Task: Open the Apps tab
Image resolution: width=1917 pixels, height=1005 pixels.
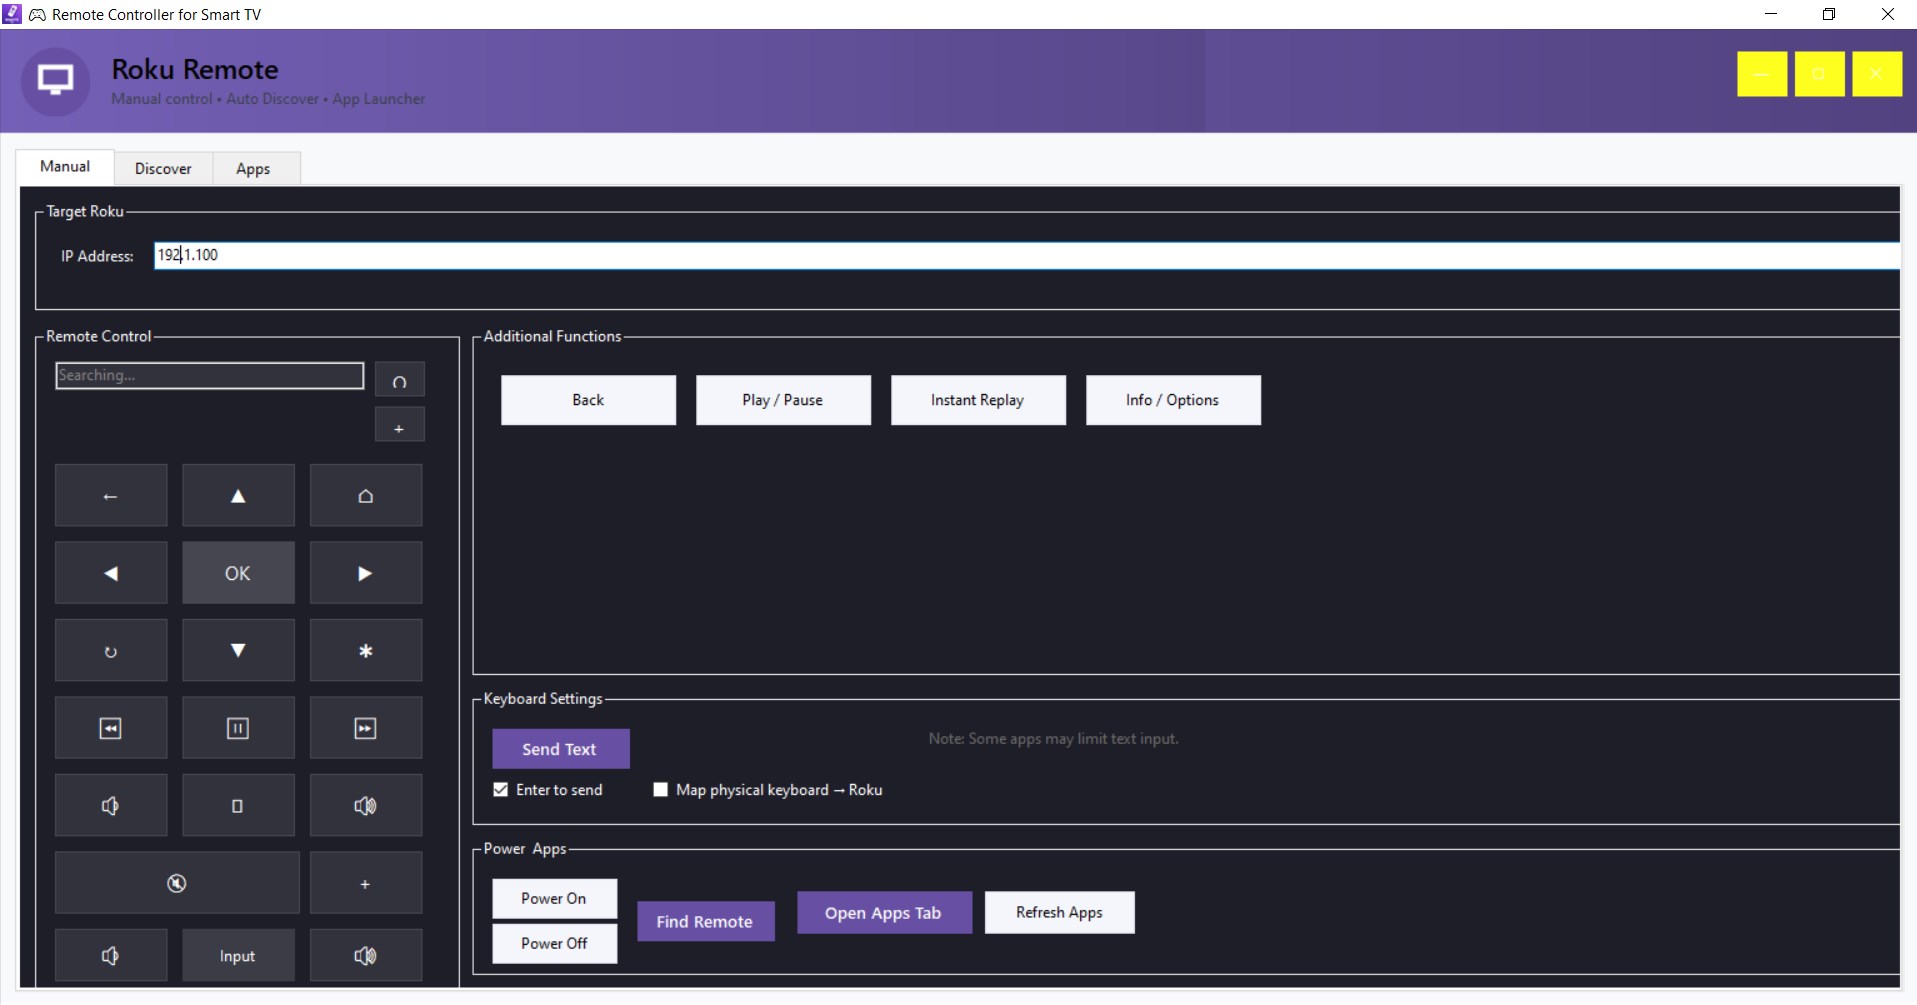Action: 253,168
